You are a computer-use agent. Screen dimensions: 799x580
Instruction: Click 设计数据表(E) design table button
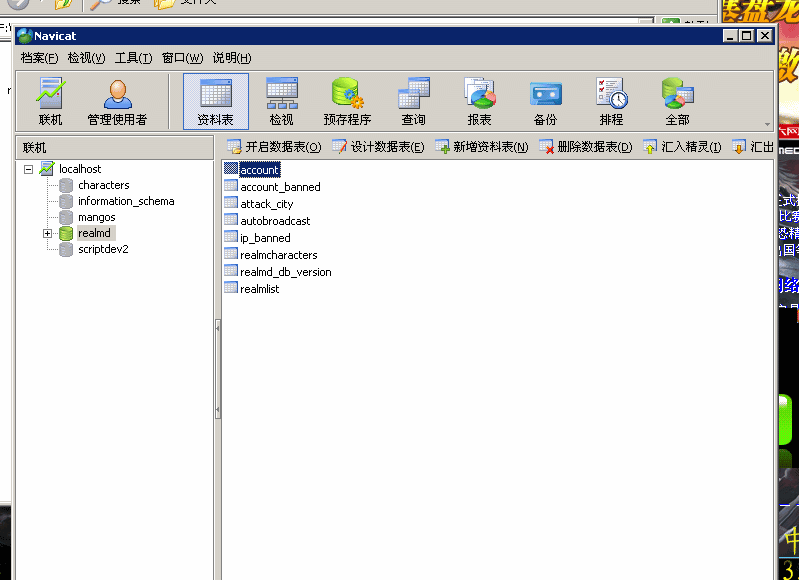pyautogui.click(x=378, y=147)
